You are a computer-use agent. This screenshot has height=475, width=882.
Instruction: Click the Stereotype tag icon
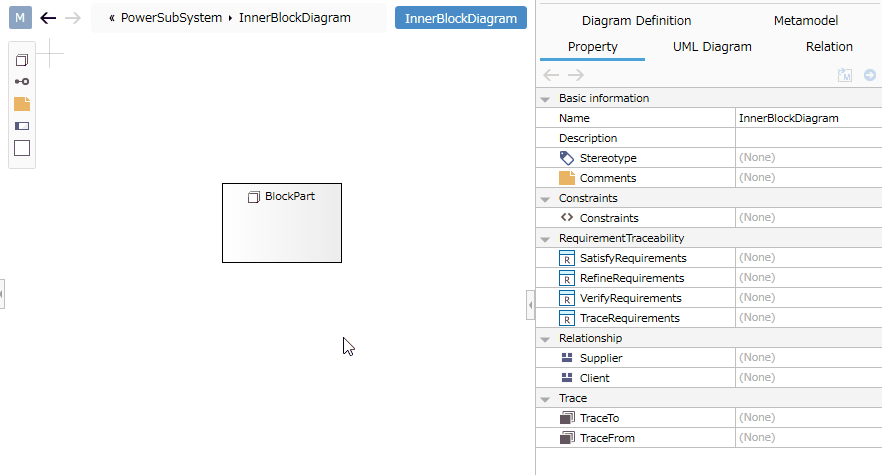point(567,158)
